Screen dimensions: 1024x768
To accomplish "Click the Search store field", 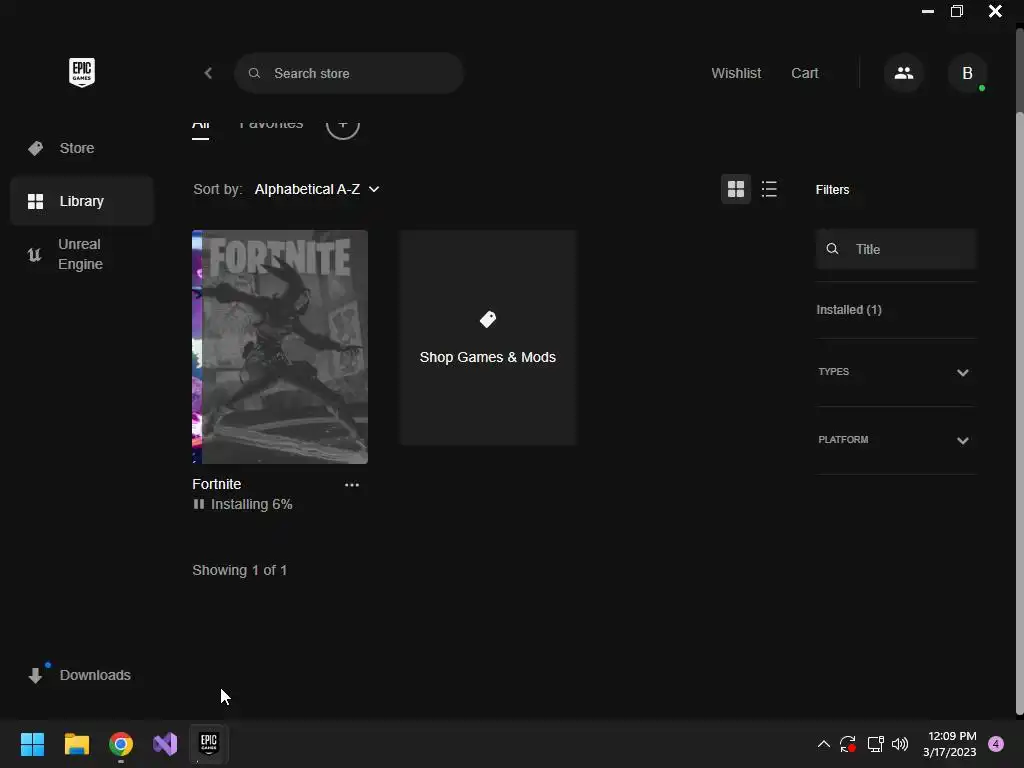I will tap(349, 73).
